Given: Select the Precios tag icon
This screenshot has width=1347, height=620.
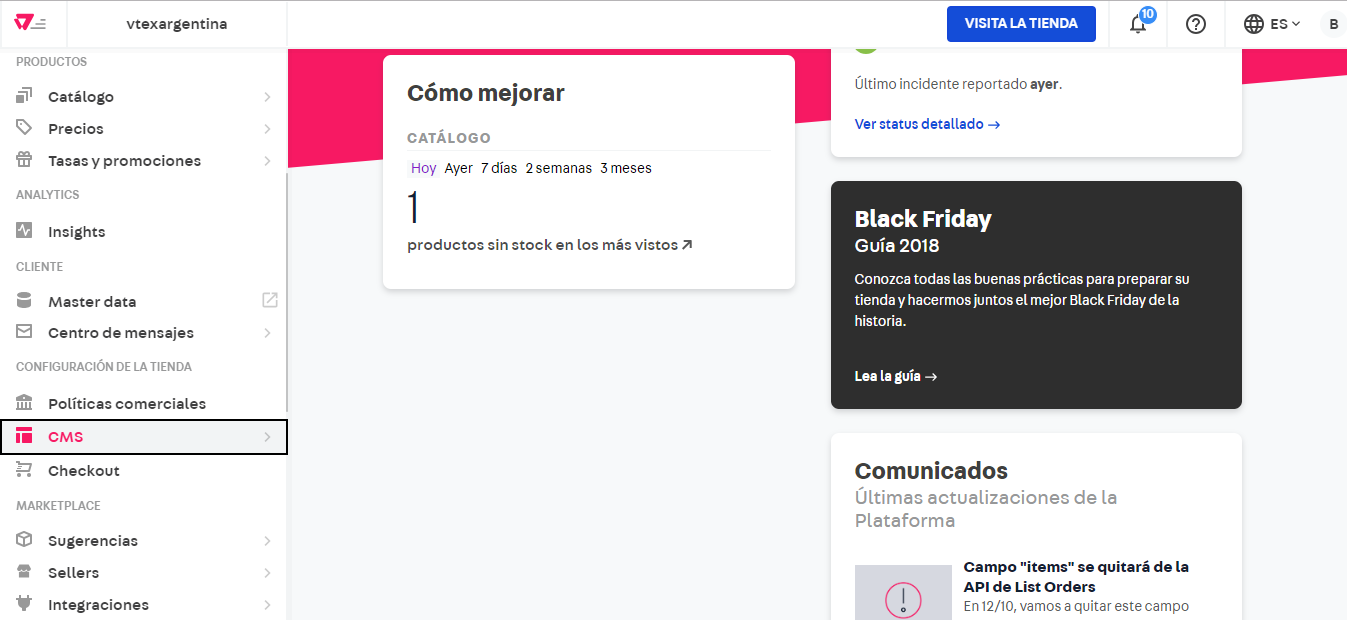Looking at the screenshot, I should point(22,128).
